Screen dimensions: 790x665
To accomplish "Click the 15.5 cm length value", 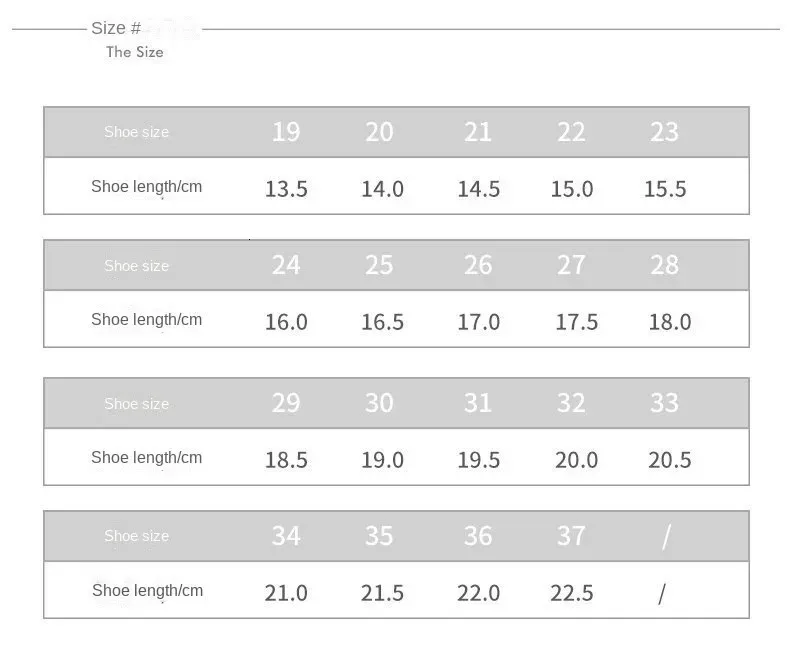I will [665, 189].
